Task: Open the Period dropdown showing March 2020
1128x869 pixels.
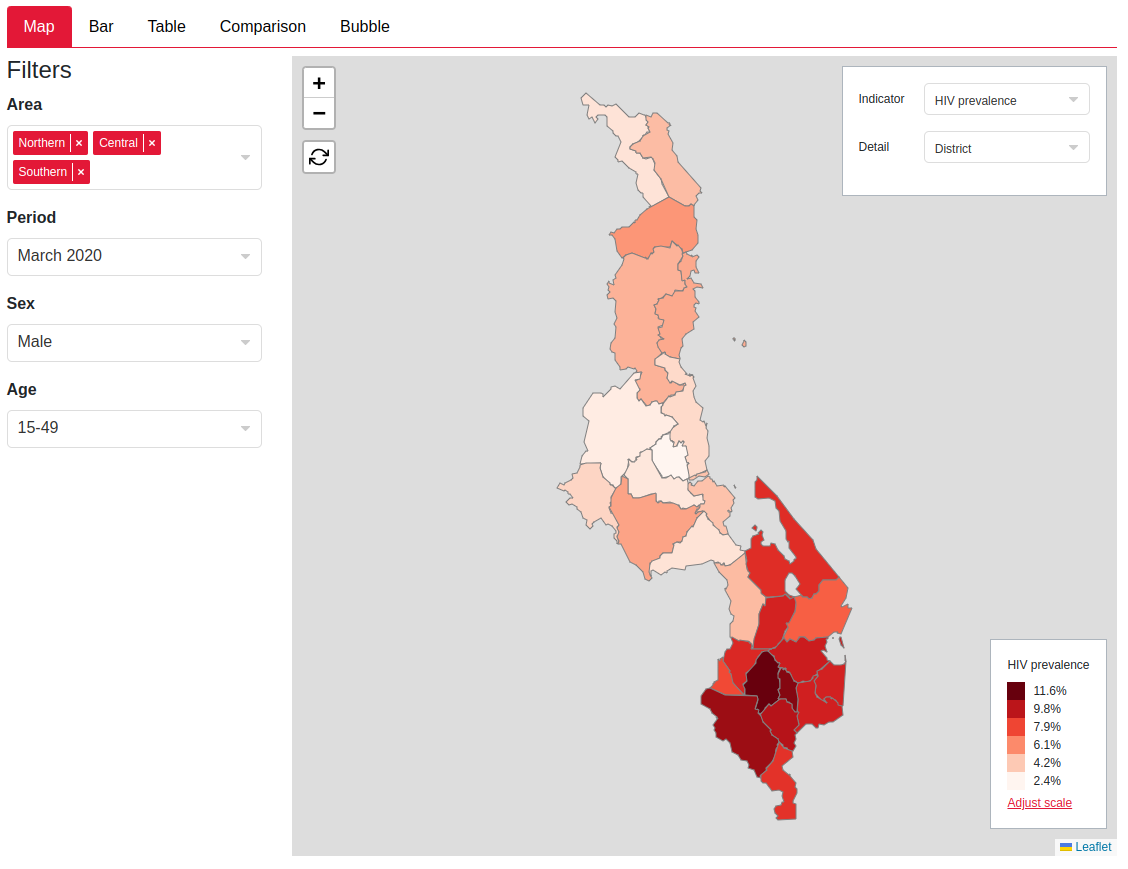Action: 135,257
